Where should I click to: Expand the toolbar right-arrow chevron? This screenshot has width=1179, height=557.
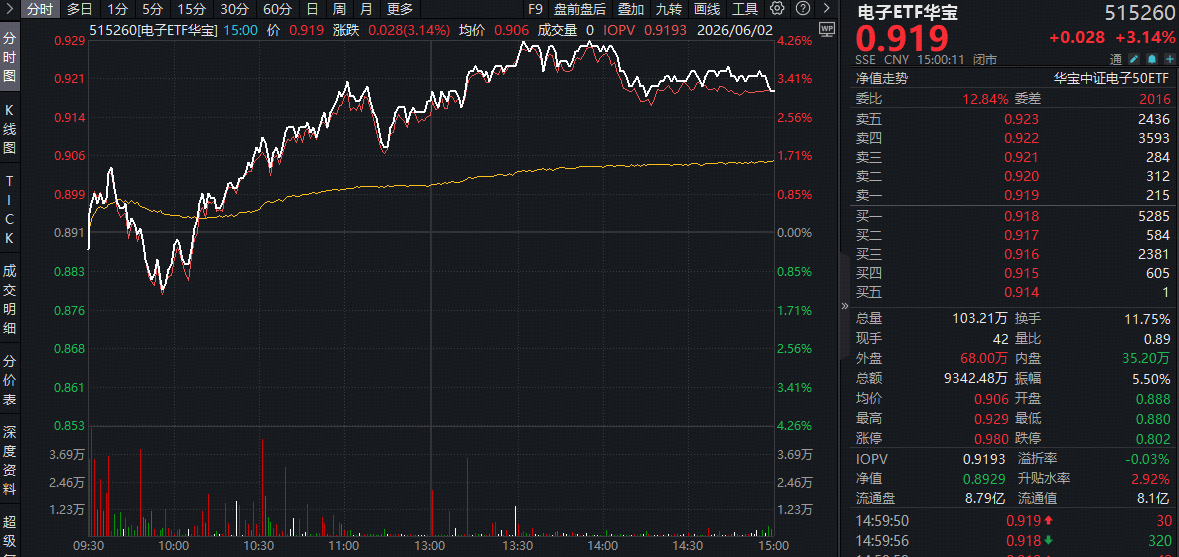coord(827,9)
